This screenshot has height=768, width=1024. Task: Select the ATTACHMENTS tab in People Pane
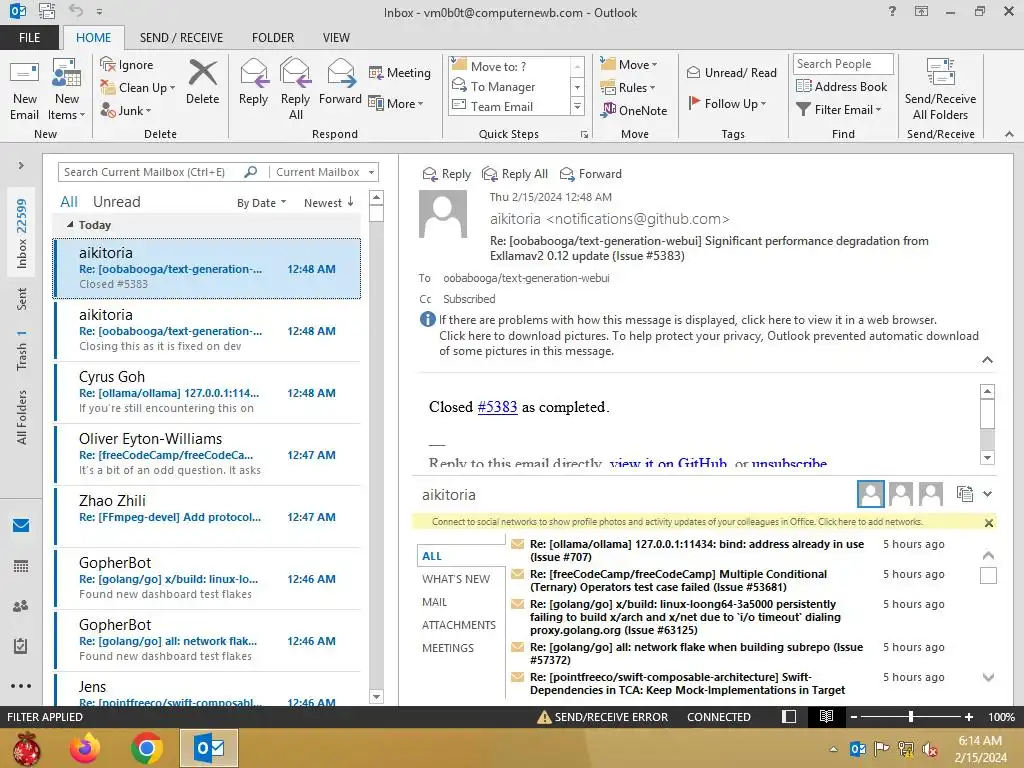point(458,625)
